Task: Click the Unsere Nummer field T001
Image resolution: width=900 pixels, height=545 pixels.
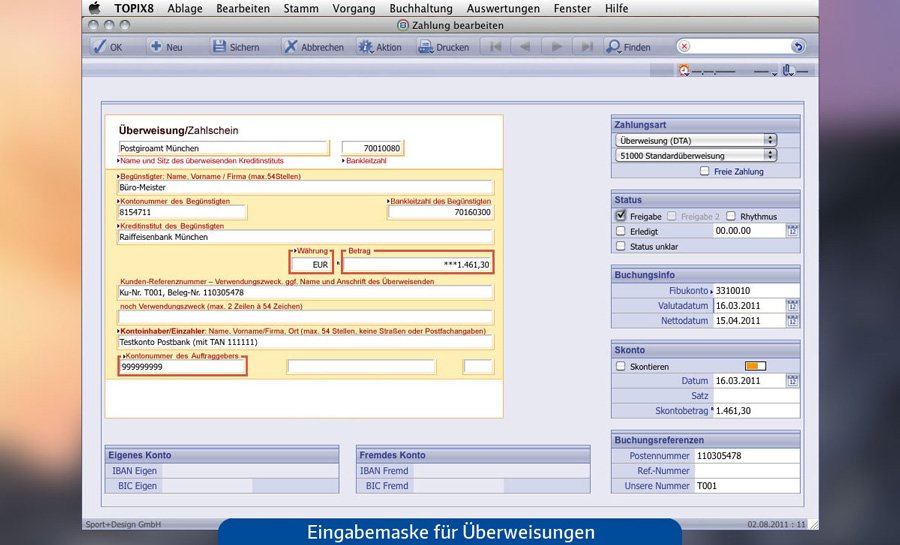Action: (x=747, y=485)
